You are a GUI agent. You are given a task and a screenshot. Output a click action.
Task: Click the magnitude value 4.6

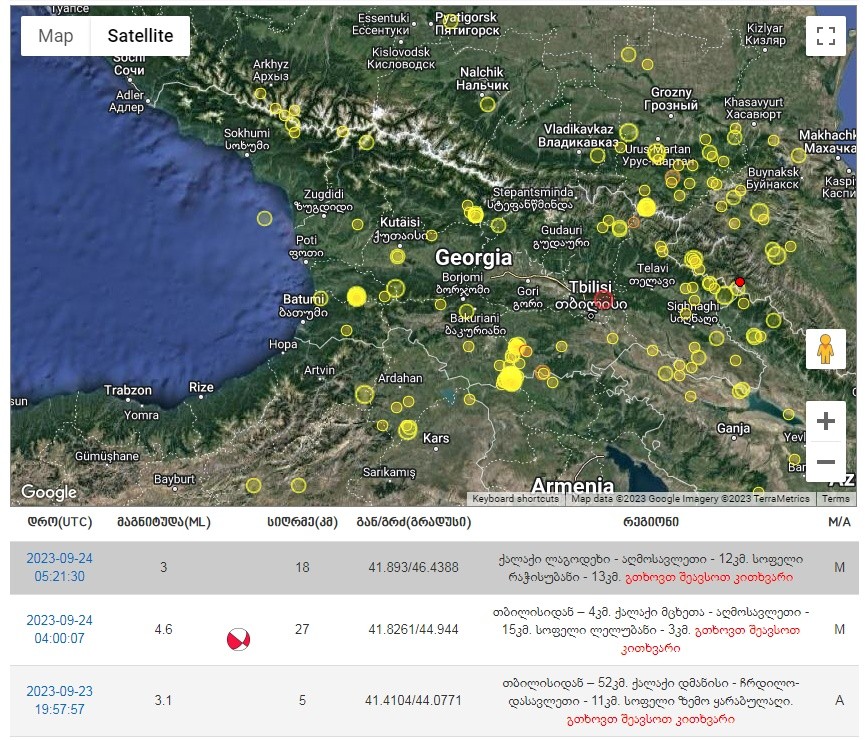[x=163, y=629]
